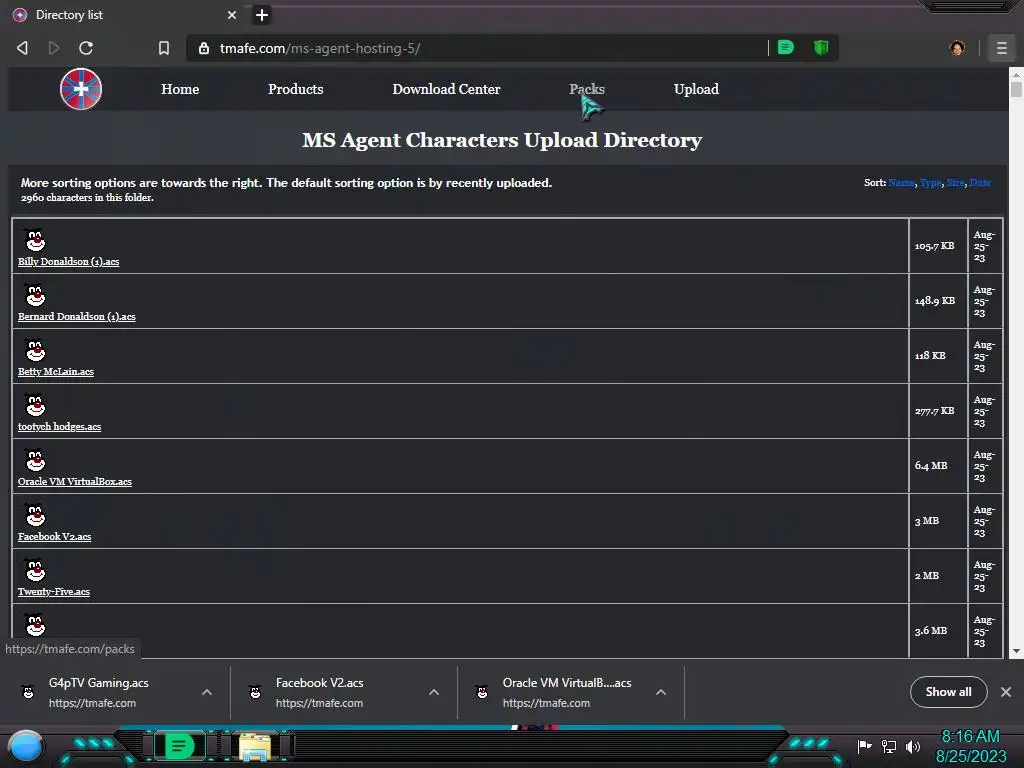Open the green chat extension icon

point(786,47)
